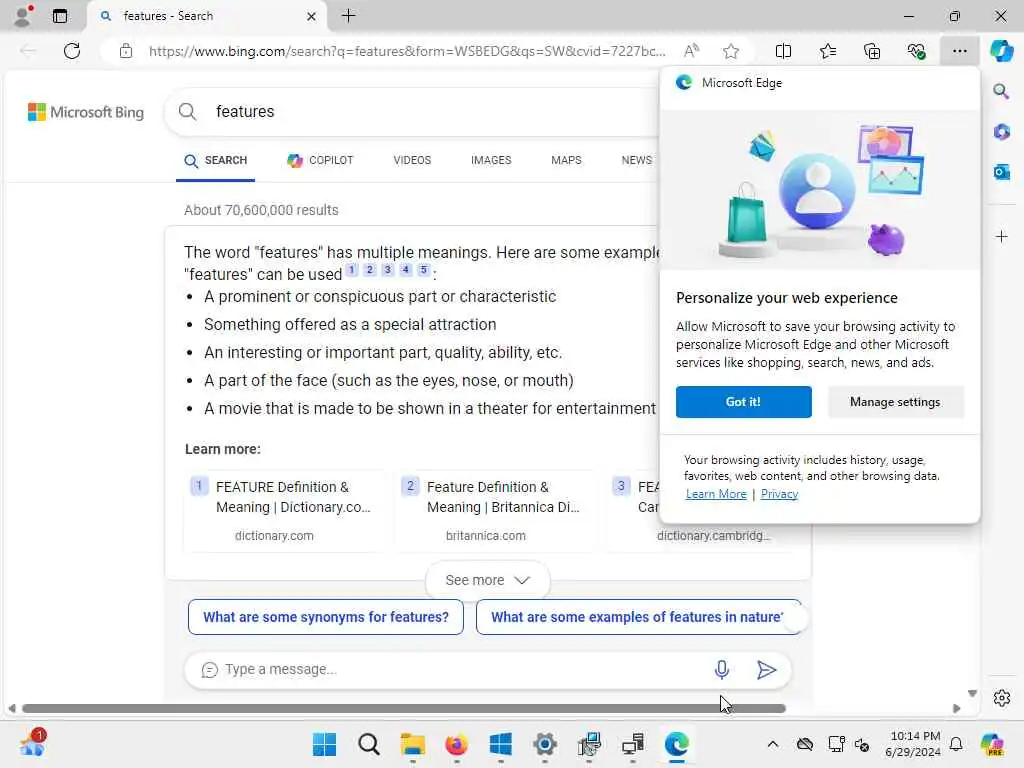Image resolution: width=1024 pixels, height=768 pixels.
Task: Open the Settings and more ellipsis menu
Action: point(959,51)
